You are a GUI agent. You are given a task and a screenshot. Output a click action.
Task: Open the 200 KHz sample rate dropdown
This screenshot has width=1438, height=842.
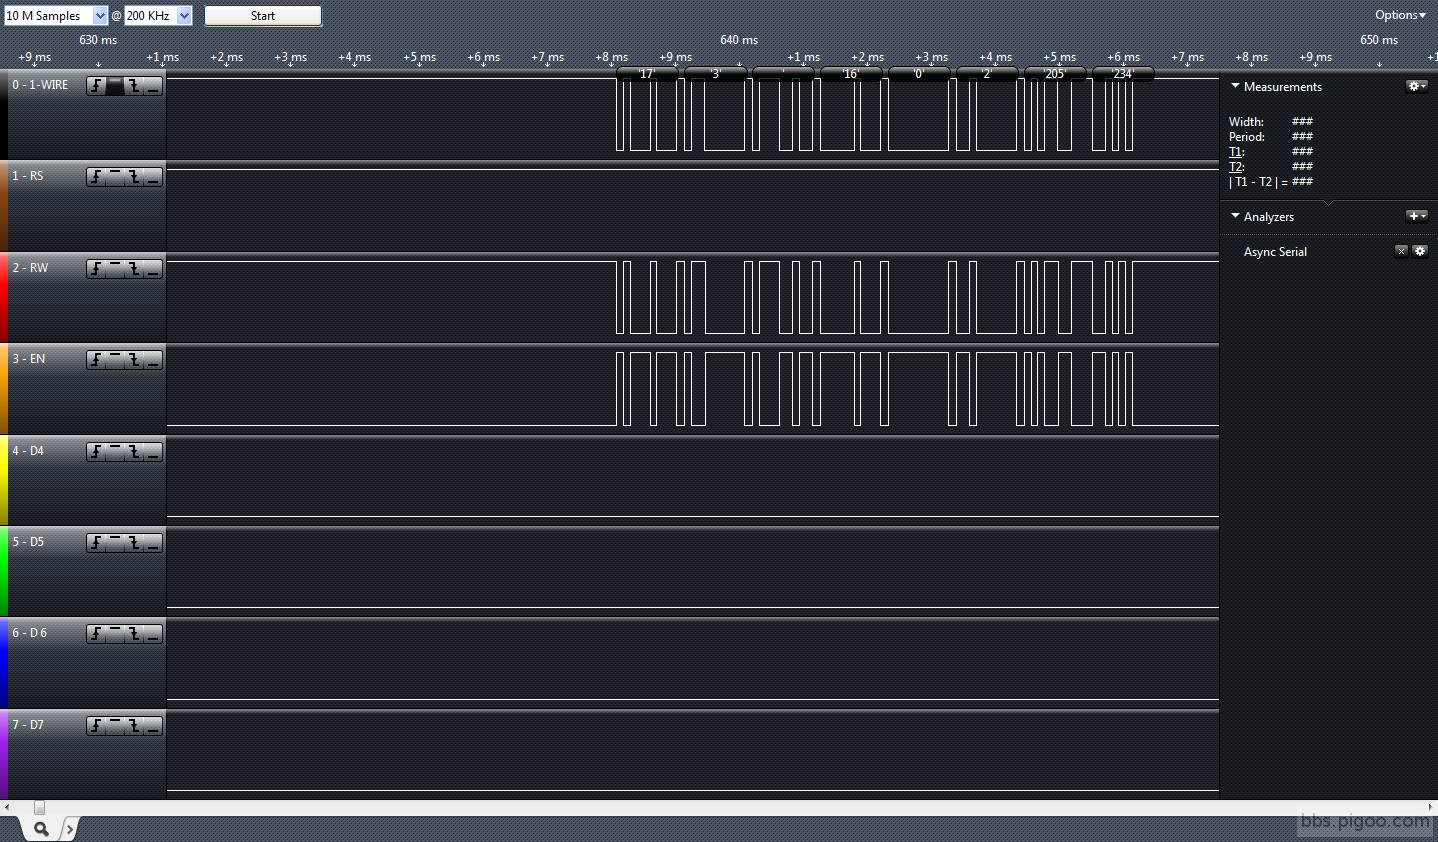158,16
